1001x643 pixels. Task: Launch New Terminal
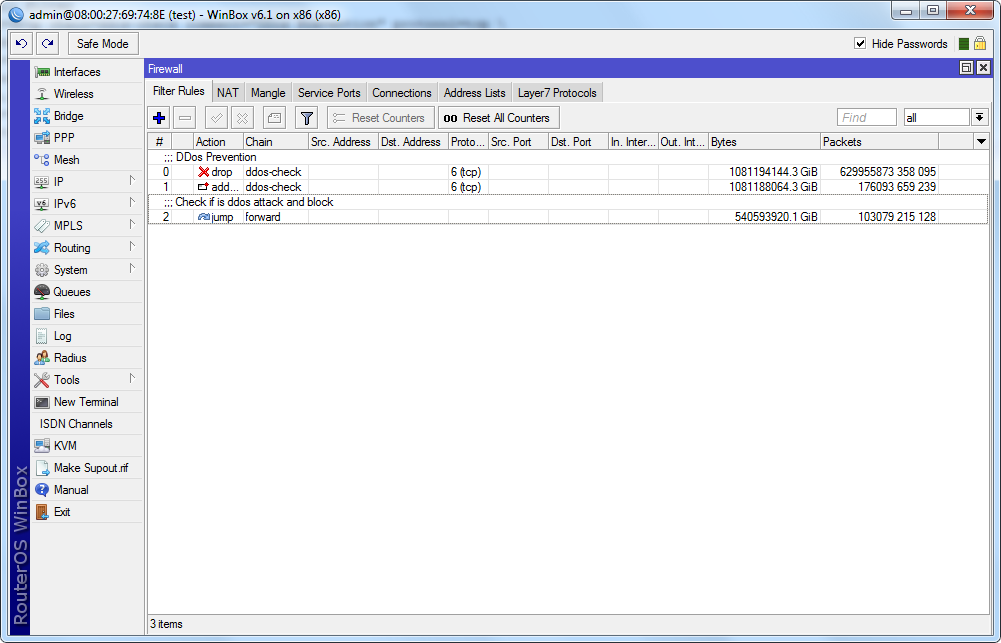[x=87, y=402]
